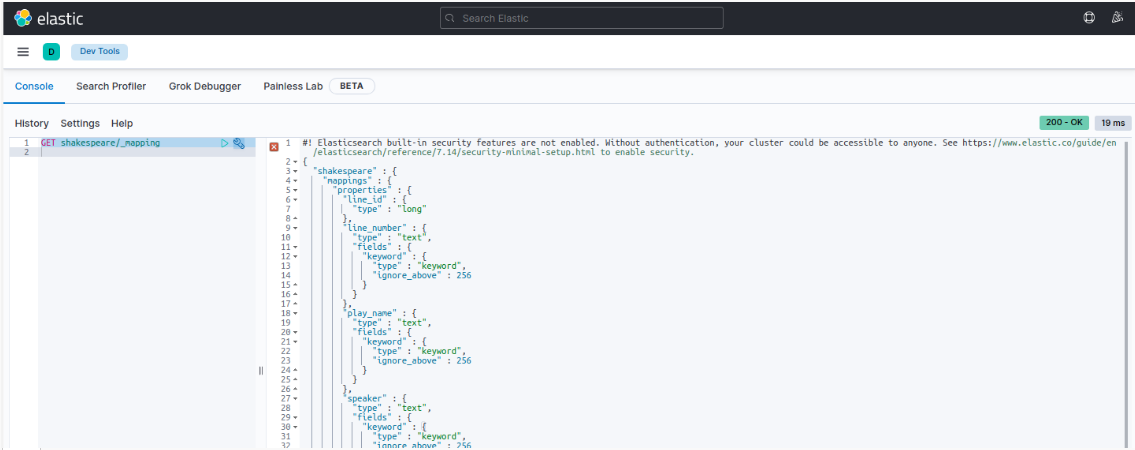Image resolution: width=1135 pixels, height=450 pixels.
Task: Click the "type" : "text" on line 19
Action: (391, 323)
